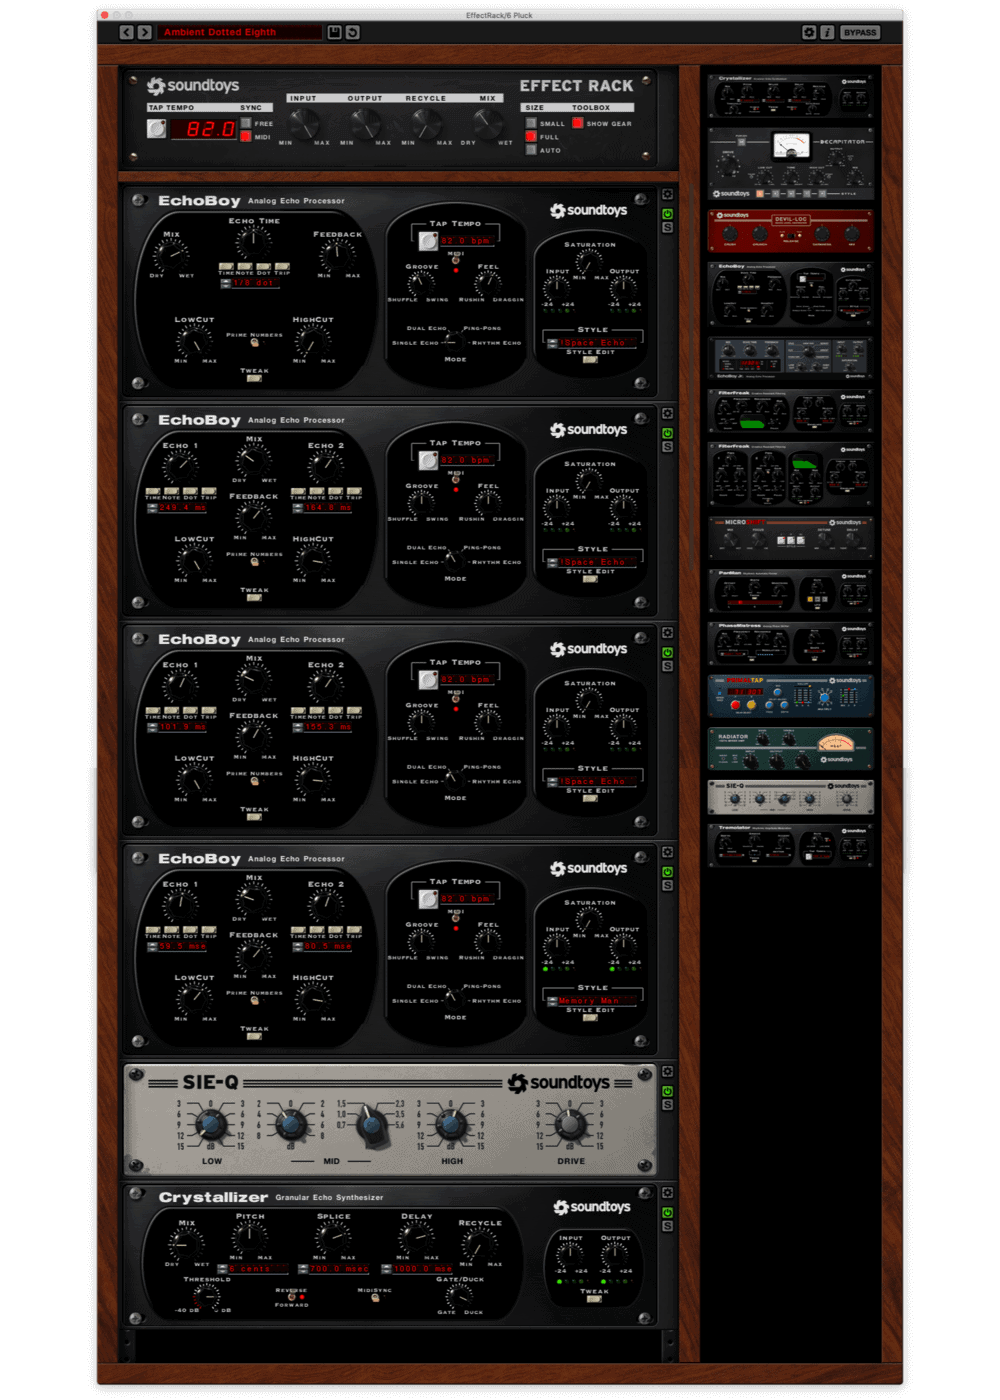This screenshot has height=1400, width=1000.
Task: Click the revert preset circular arrow icon
Action: pyautogui.click(x=353, y=32)
